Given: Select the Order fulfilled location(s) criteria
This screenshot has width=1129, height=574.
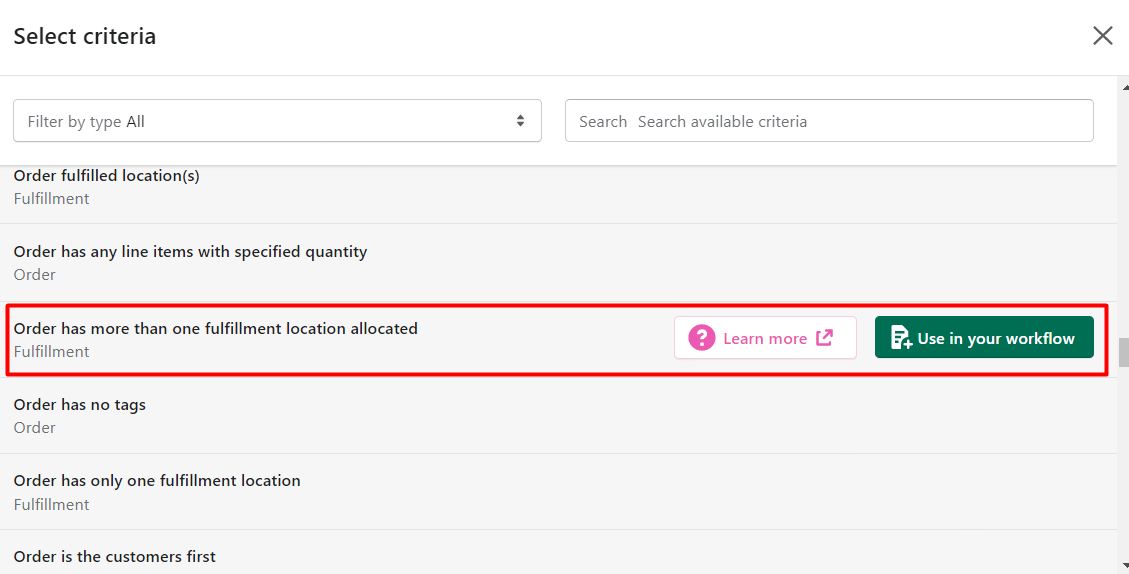Looking at the screenshot, I should pos(558,187).
